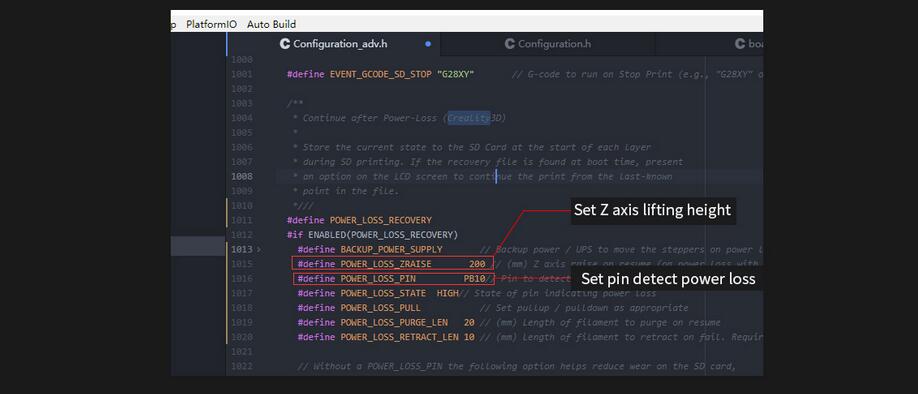Click line number 1011 in the gutter
This screenshot has width=918, height=394.
[242, 220]
